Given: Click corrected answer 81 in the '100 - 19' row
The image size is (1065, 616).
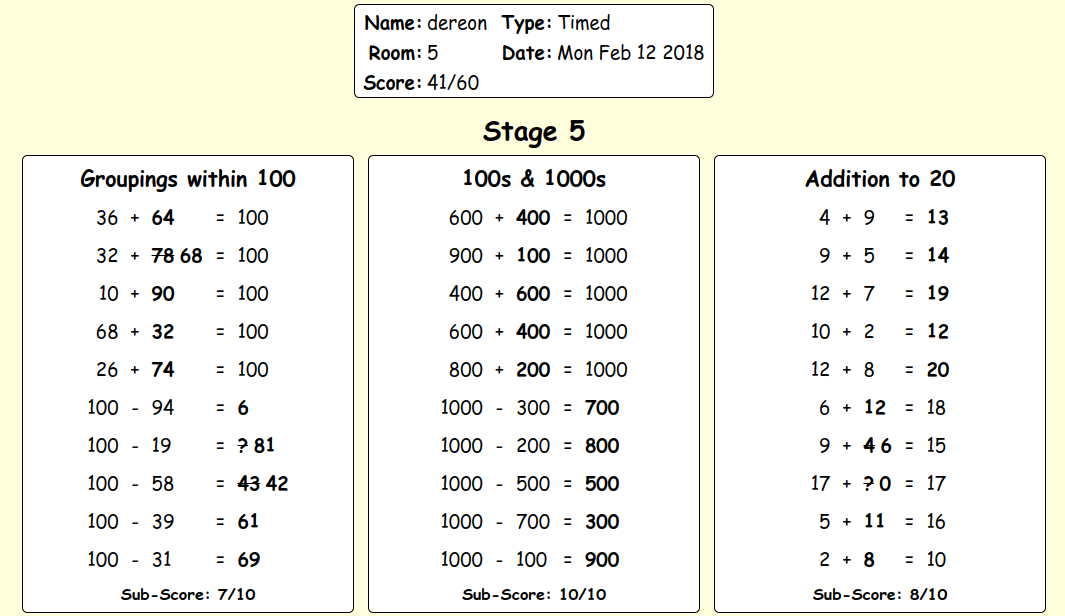Looking at the screenshot, I should (264, 446).
